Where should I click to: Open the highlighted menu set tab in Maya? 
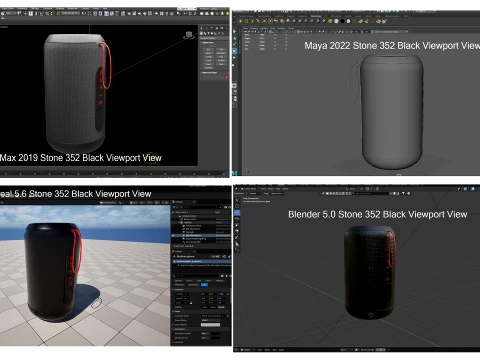pos(316,16)
